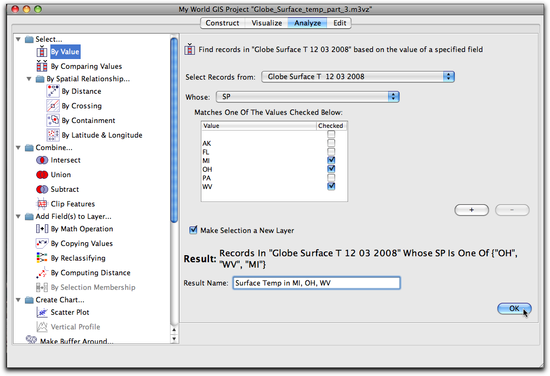Select the By Reclassifying tool icon

click(x=42, y=258)
